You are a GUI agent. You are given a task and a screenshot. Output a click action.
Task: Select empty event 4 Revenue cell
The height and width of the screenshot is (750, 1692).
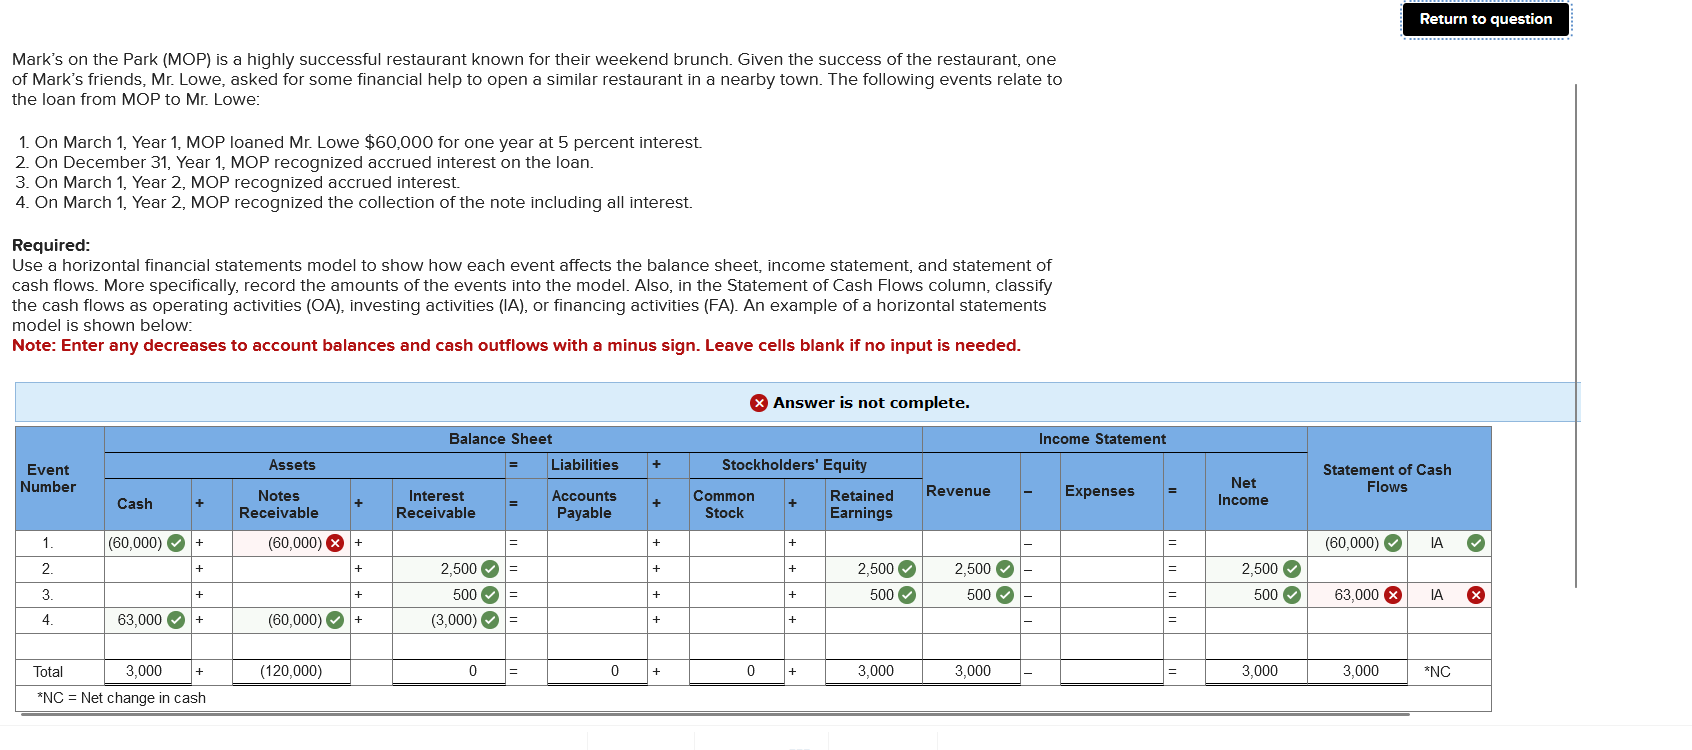pos(971,620)
